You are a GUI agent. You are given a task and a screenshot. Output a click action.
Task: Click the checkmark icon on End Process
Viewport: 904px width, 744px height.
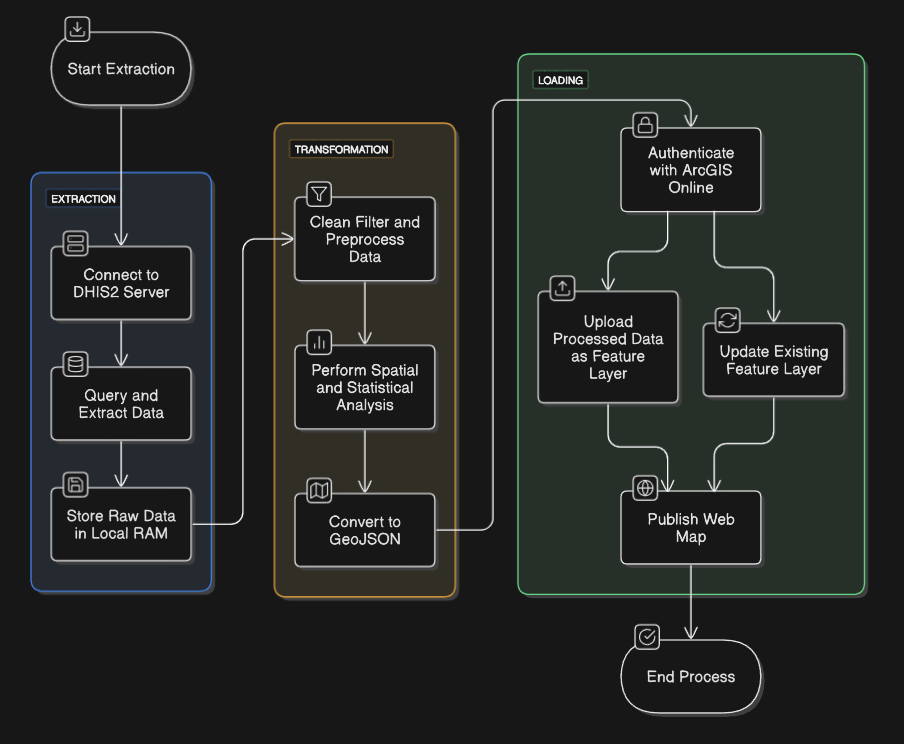pos(647,636)
